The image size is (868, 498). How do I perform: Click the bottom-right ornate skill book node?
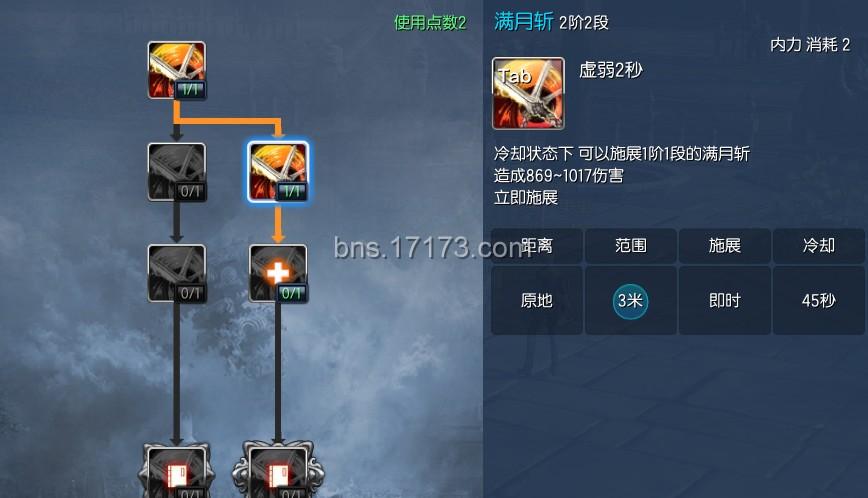click(x=278, y=471)
